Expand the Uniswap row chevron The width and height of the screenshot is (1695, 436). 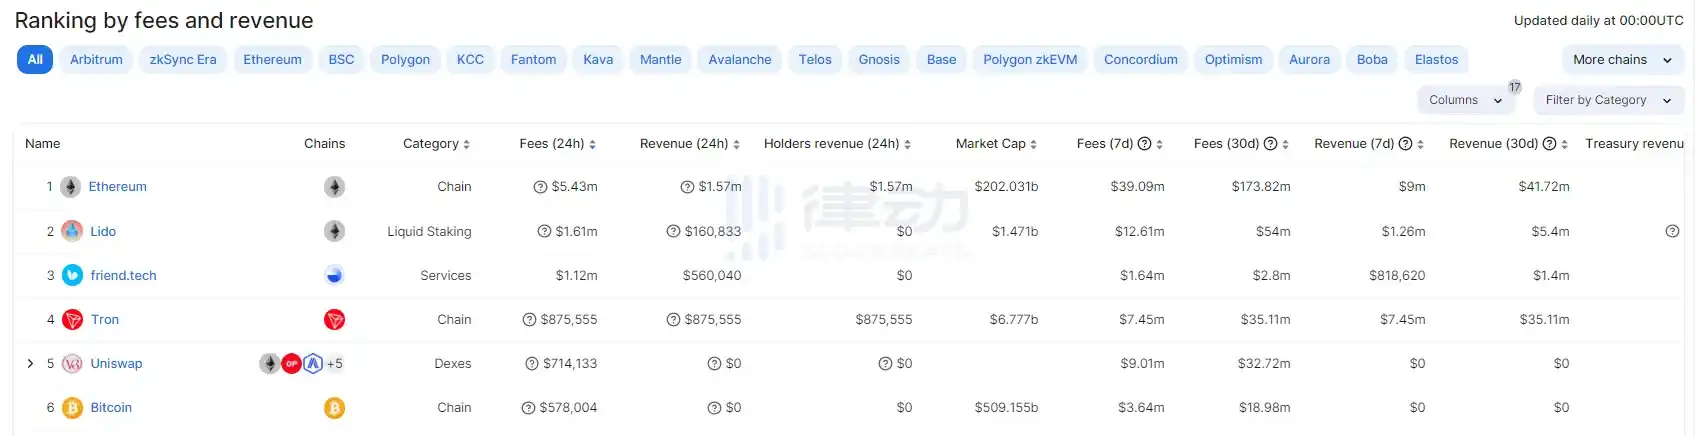[30, 364]
